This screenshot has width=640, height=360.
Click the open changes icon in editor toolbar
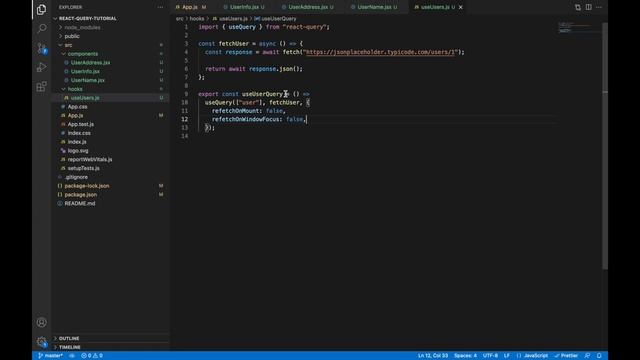click(578, 7)
